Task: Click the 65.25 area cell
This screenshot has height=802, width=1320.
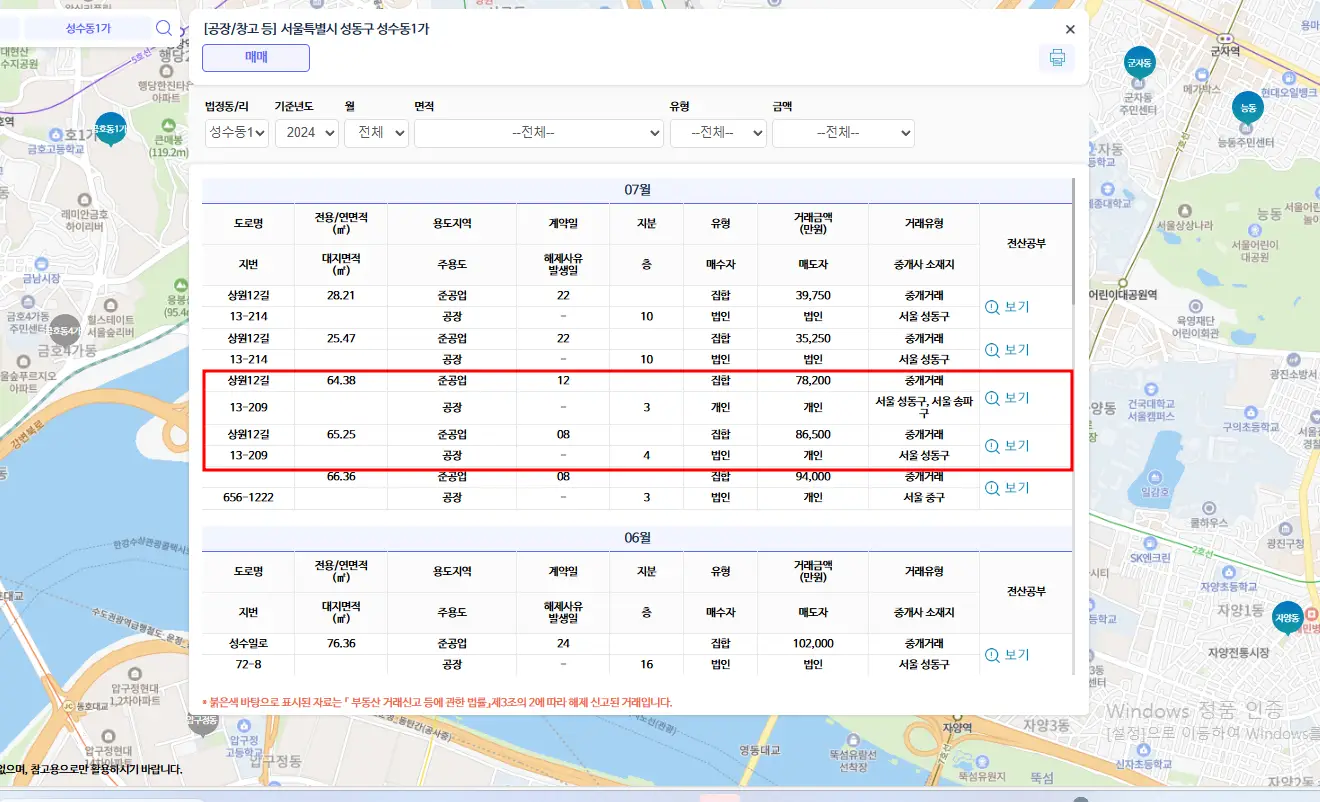Action: coord(341,435)
